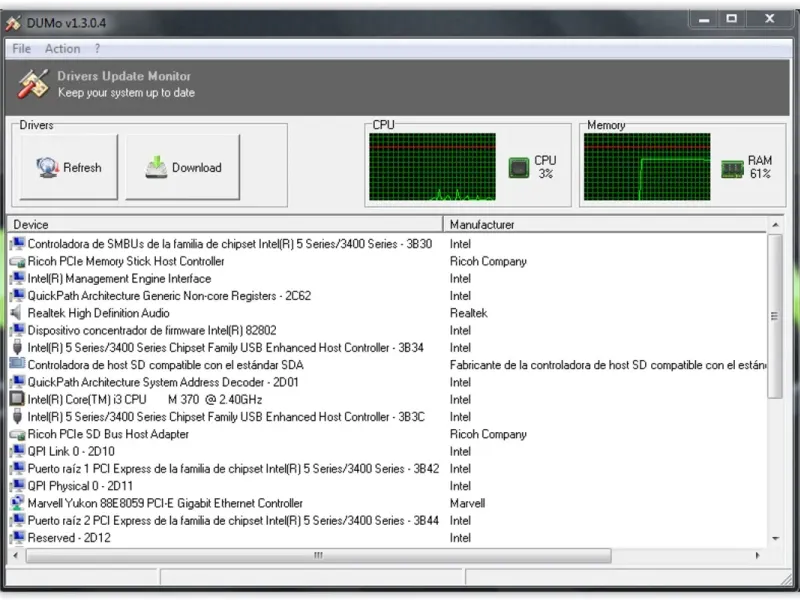Image resolution: width=800 pixels, height=600 pixels.
Task: Select QPI Link 0 - 2D10 text
Action: coord(71,452)
